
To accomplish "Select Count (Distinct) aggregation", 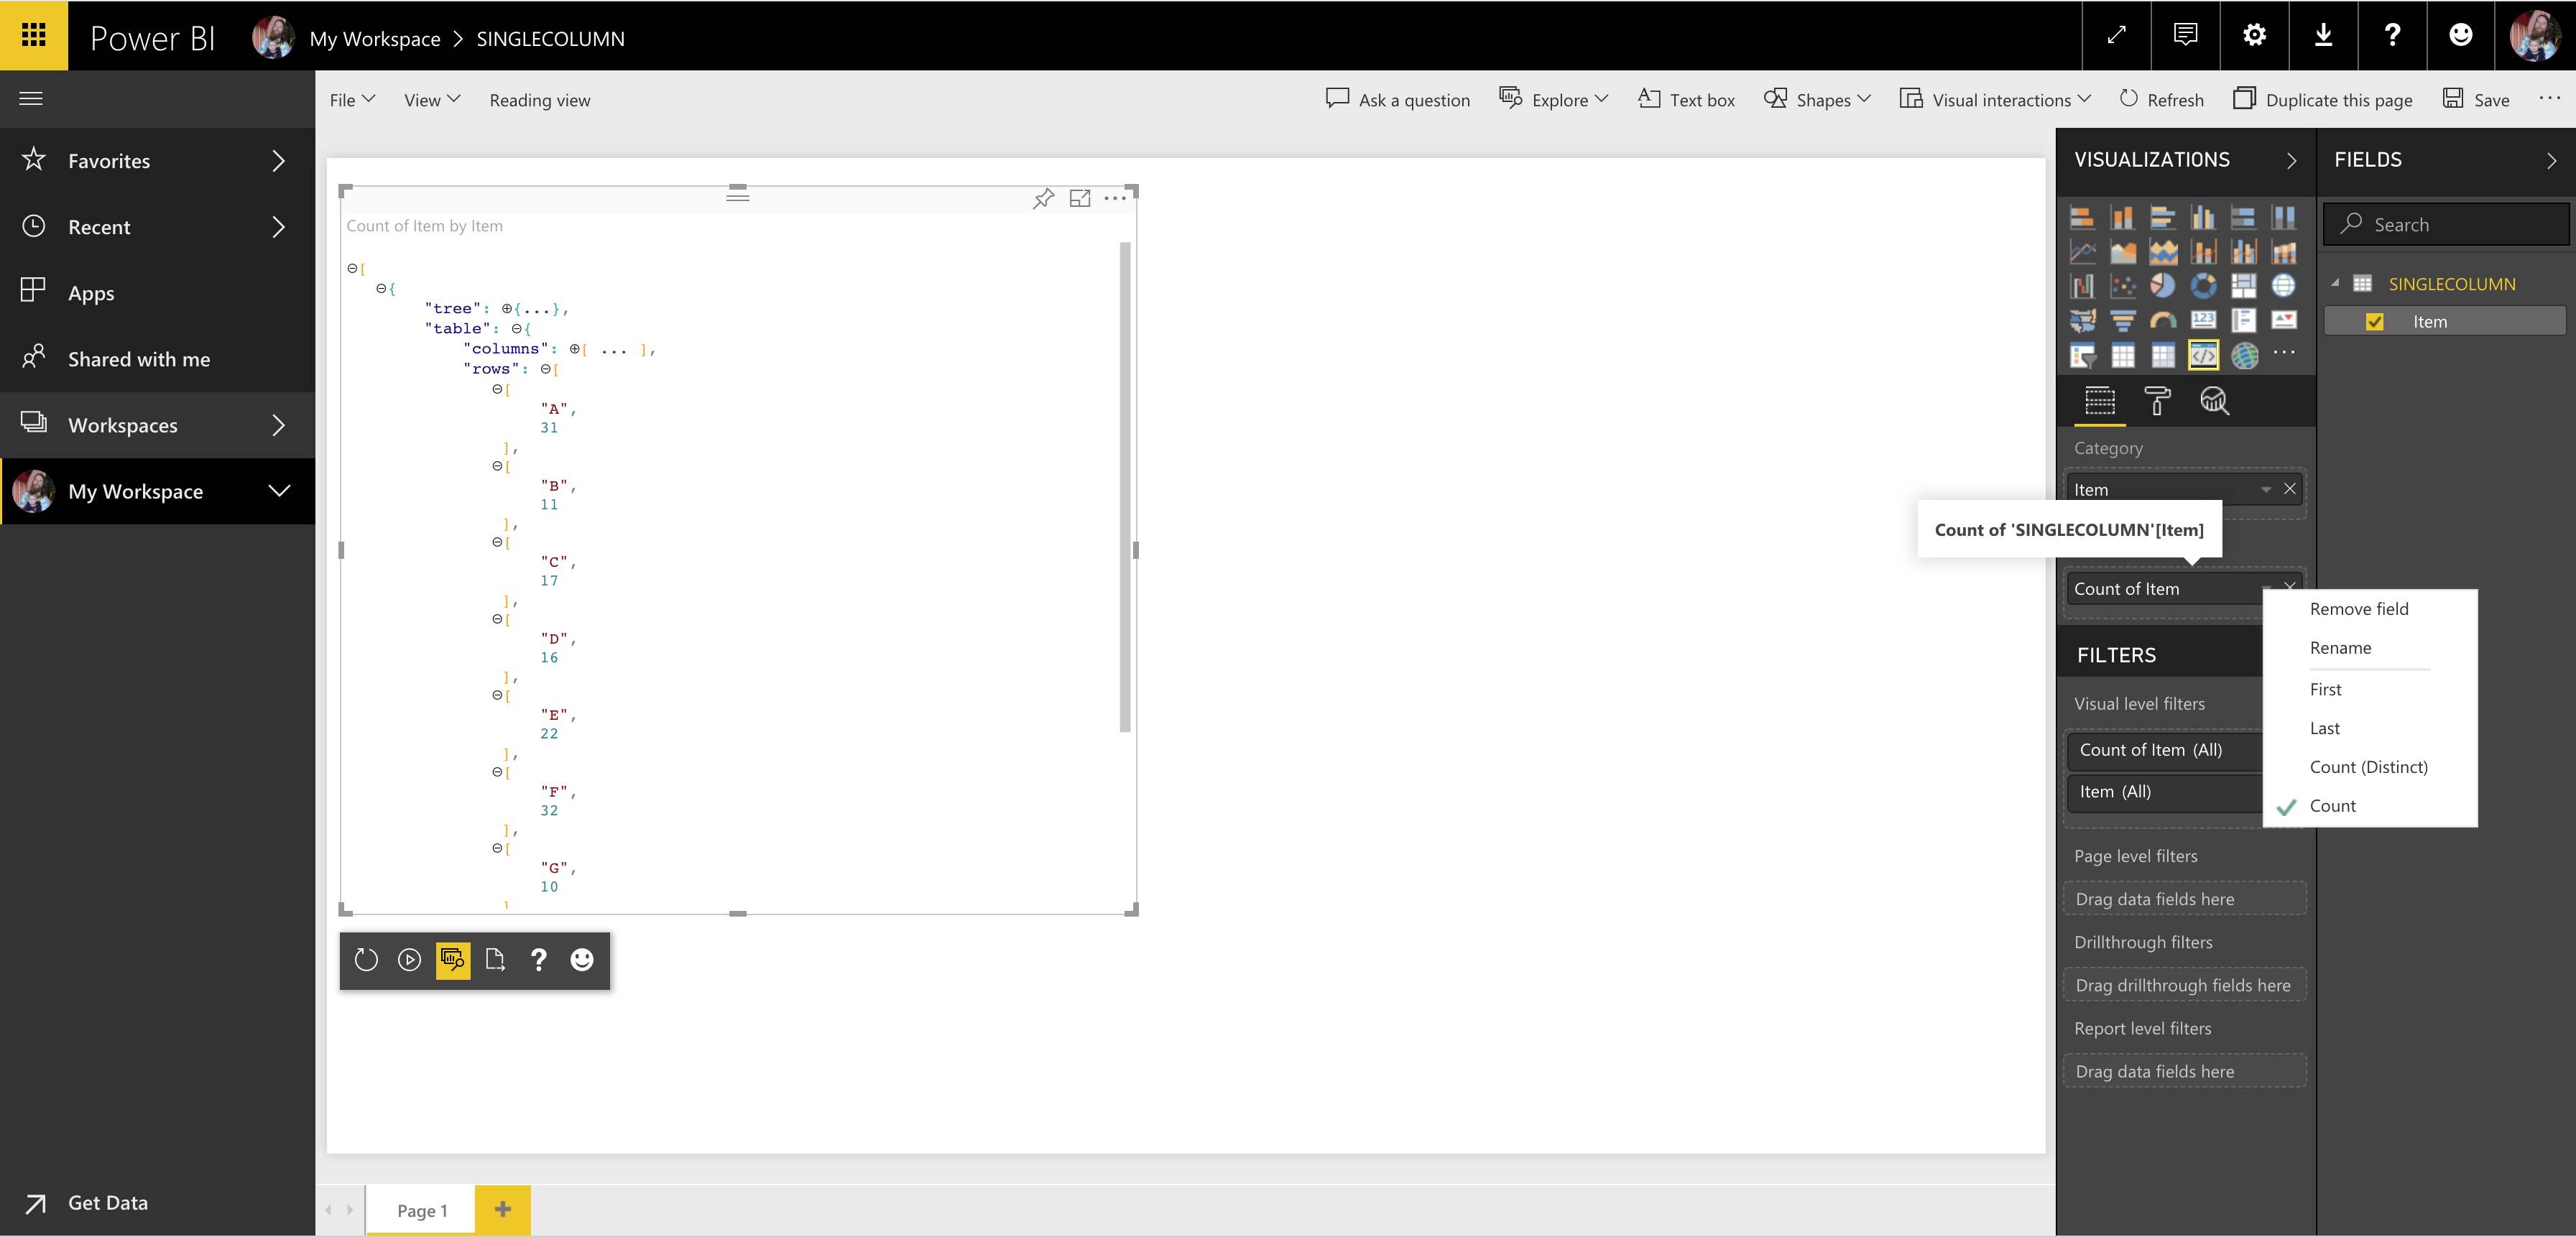I will [x=2368, y=768].
